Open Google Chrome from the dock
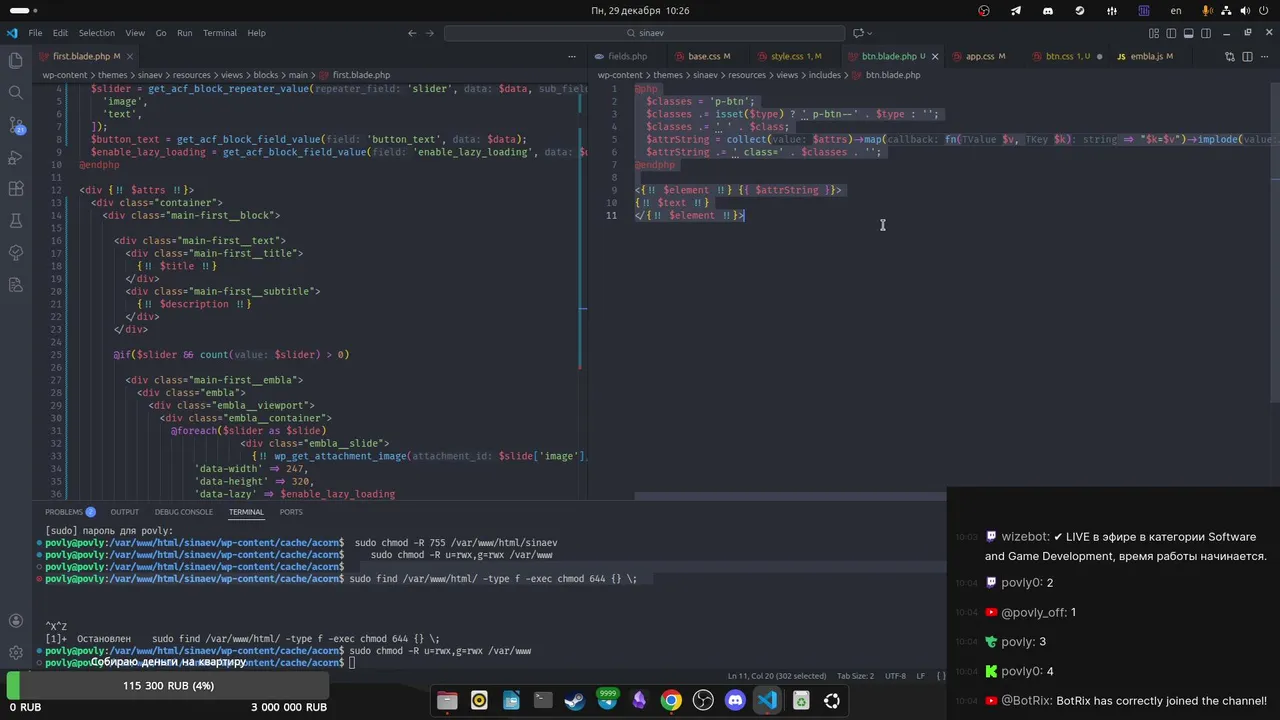The width and height of the screenshot is (1280, 720). click(x=671, y=701)
